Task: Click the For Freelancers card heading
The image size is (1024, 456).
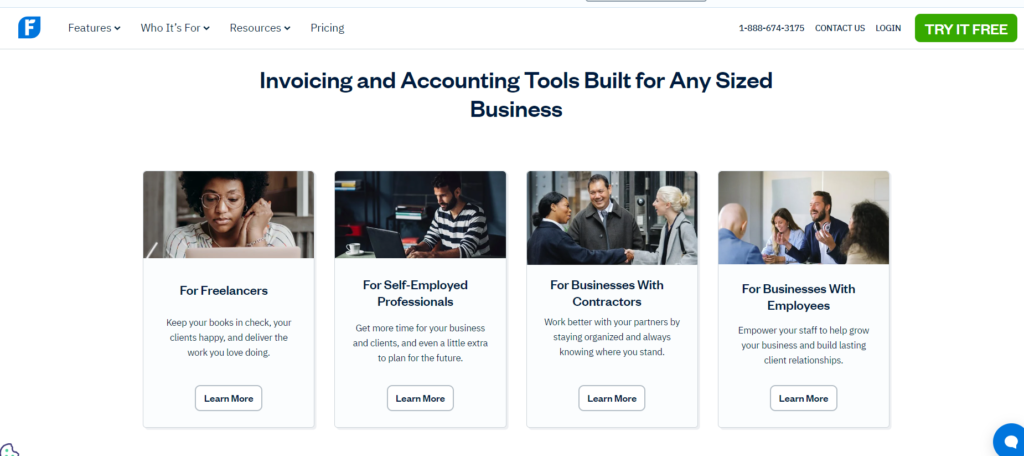Action: click(224, 291)
